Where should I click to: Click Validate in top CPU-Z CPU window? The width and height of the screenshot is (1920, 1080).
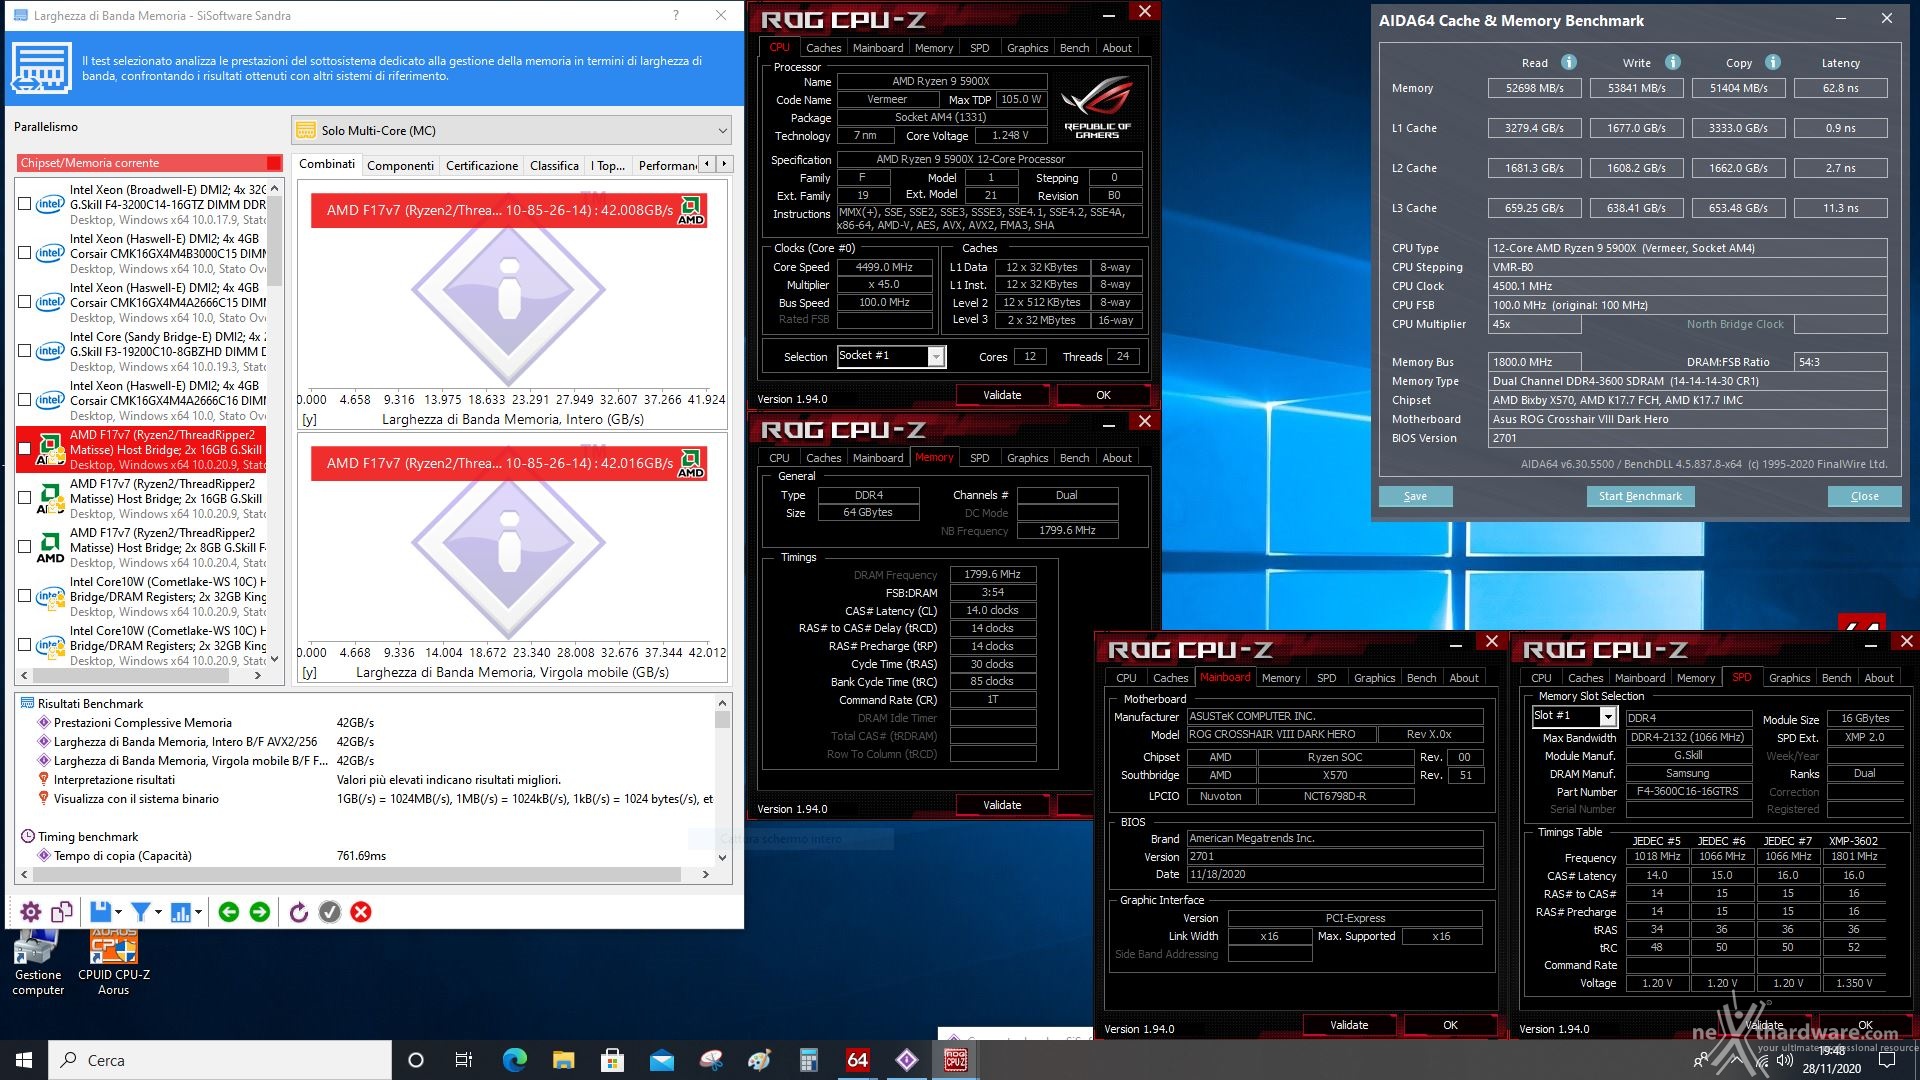pos(1002,395)
